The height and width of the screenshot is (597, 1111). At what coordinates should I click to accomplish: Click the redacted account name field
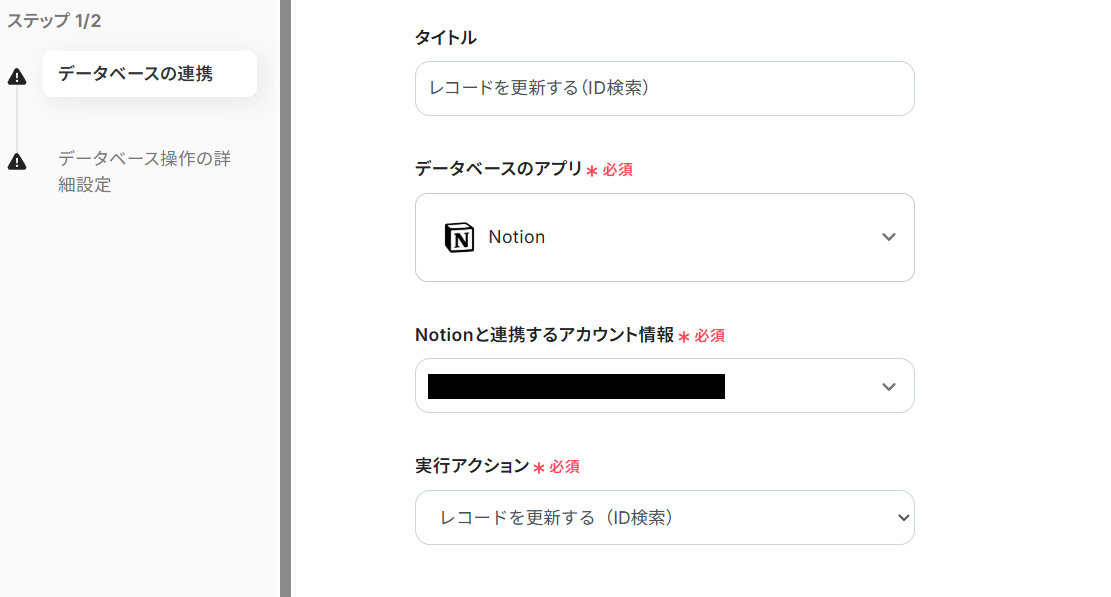[x=576, y=386]
